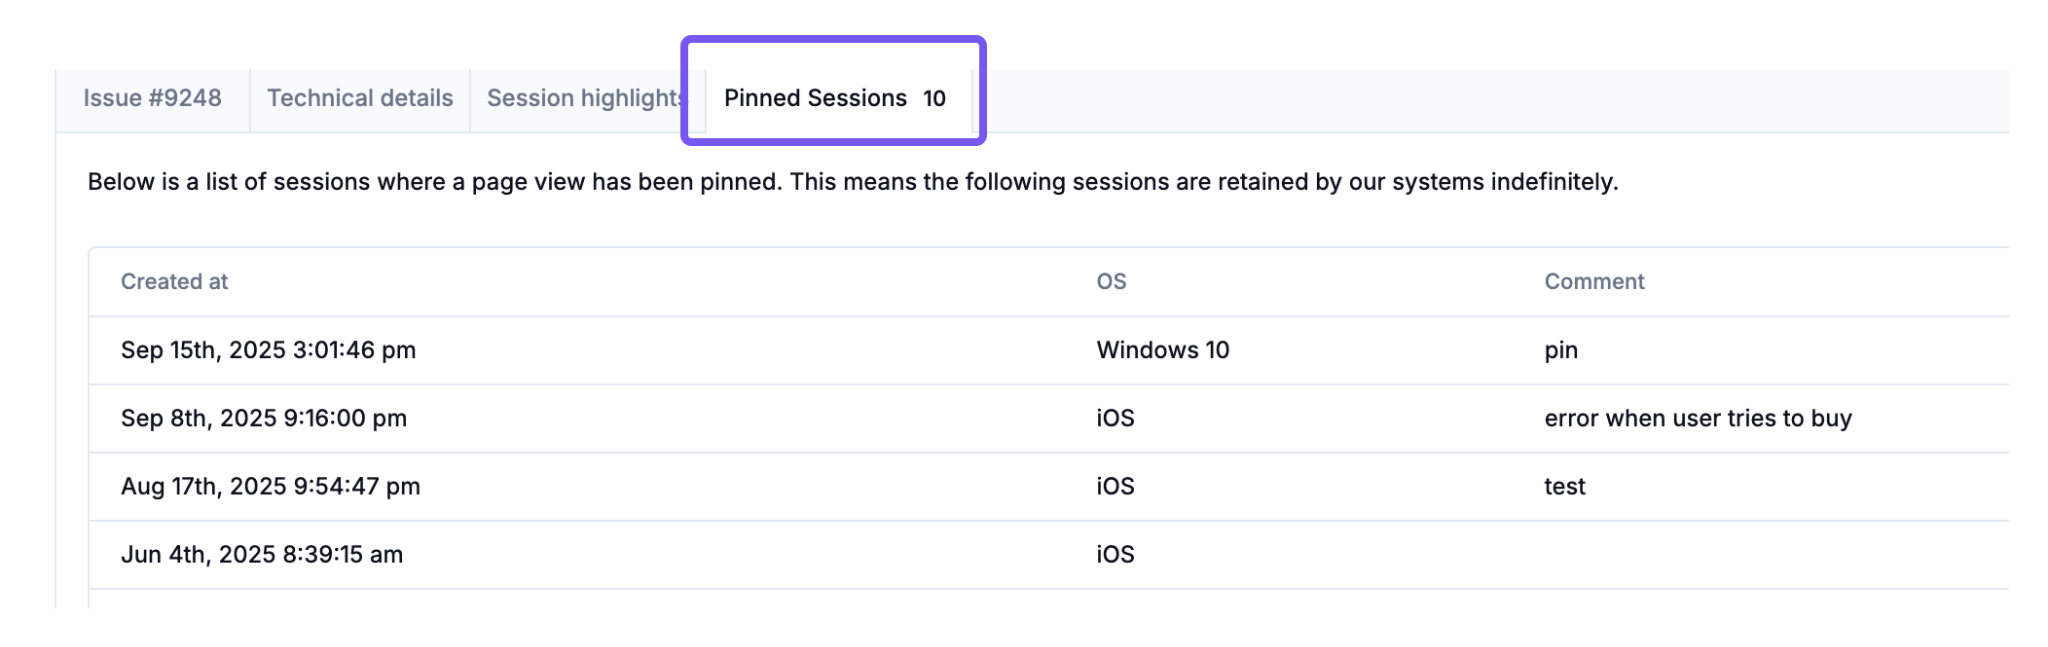The image size is (2048, 647).
Task: Open the Aug 17th, 2025 9:54:47 pm session
Action: pyautogui.click(x=270, y=486)
